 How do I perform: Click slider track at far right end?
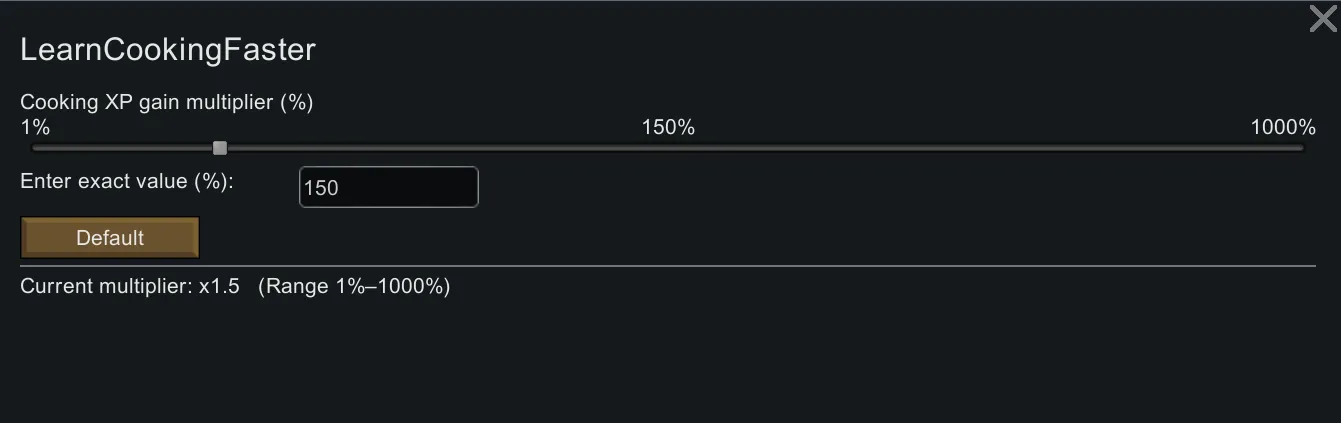tap(1298, 148)
